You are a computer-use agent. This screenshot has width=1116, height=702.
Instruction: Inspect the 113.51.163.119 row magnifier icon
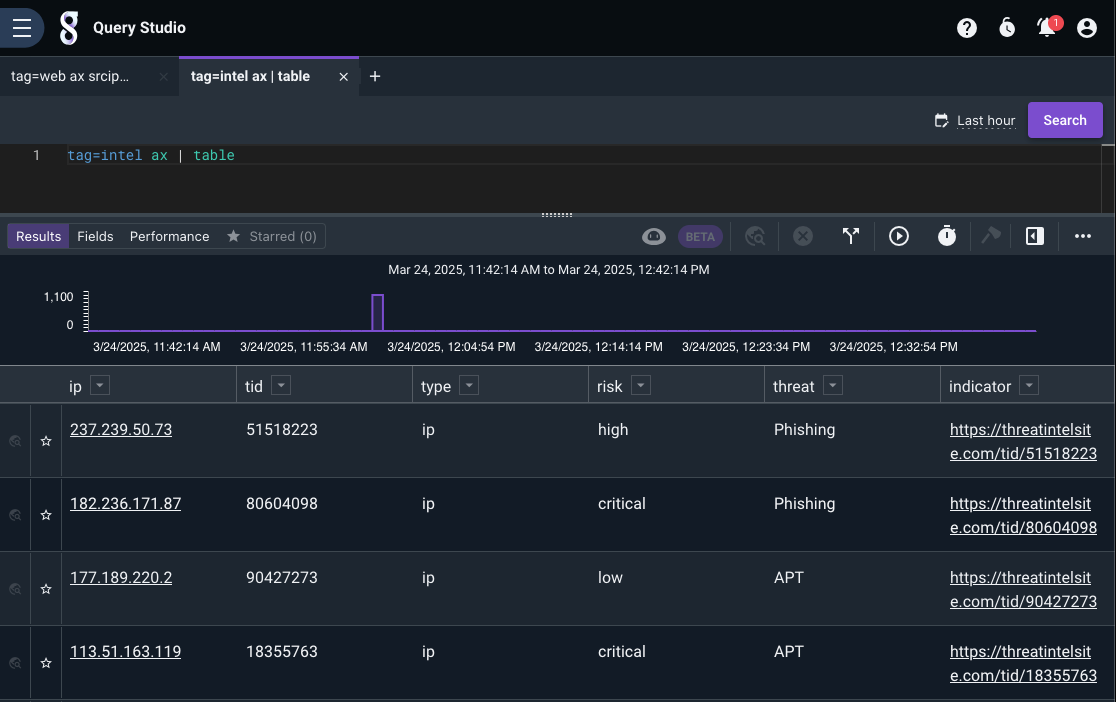click(15, 664)
